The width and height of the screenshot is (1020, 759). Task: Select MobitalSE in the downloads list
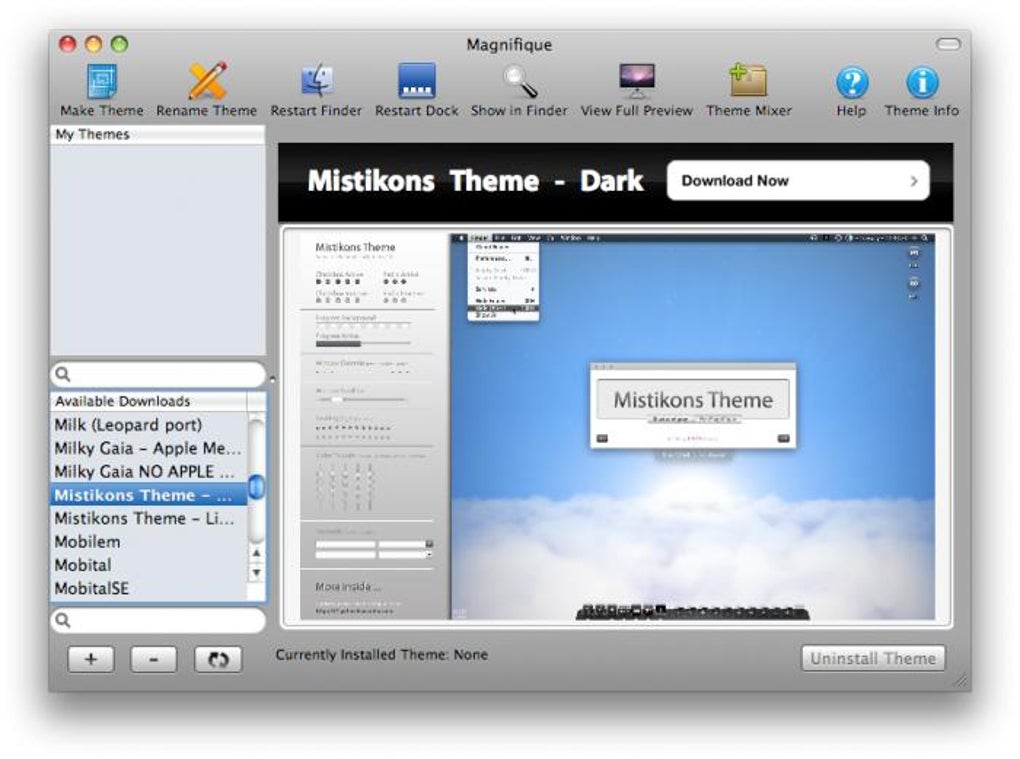tap(150, 589)
